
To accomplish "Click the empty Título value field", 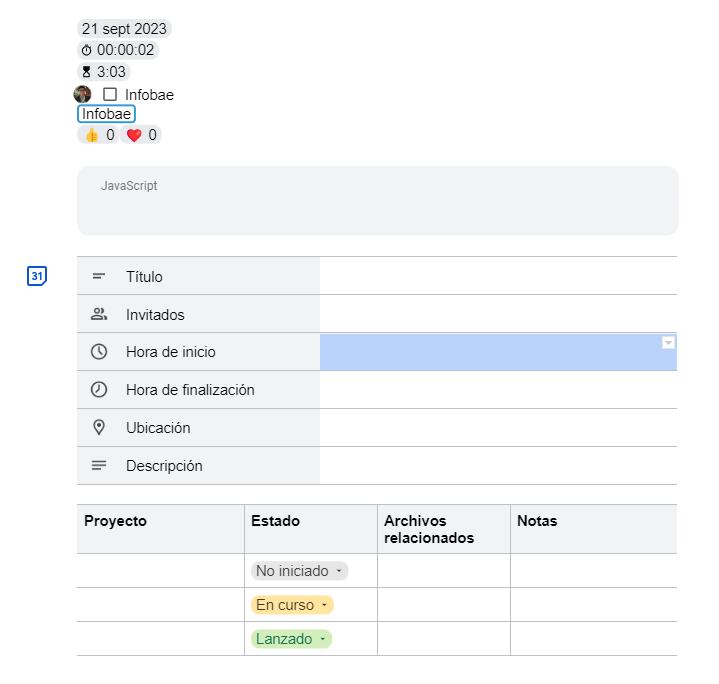I will click(497, 276).
